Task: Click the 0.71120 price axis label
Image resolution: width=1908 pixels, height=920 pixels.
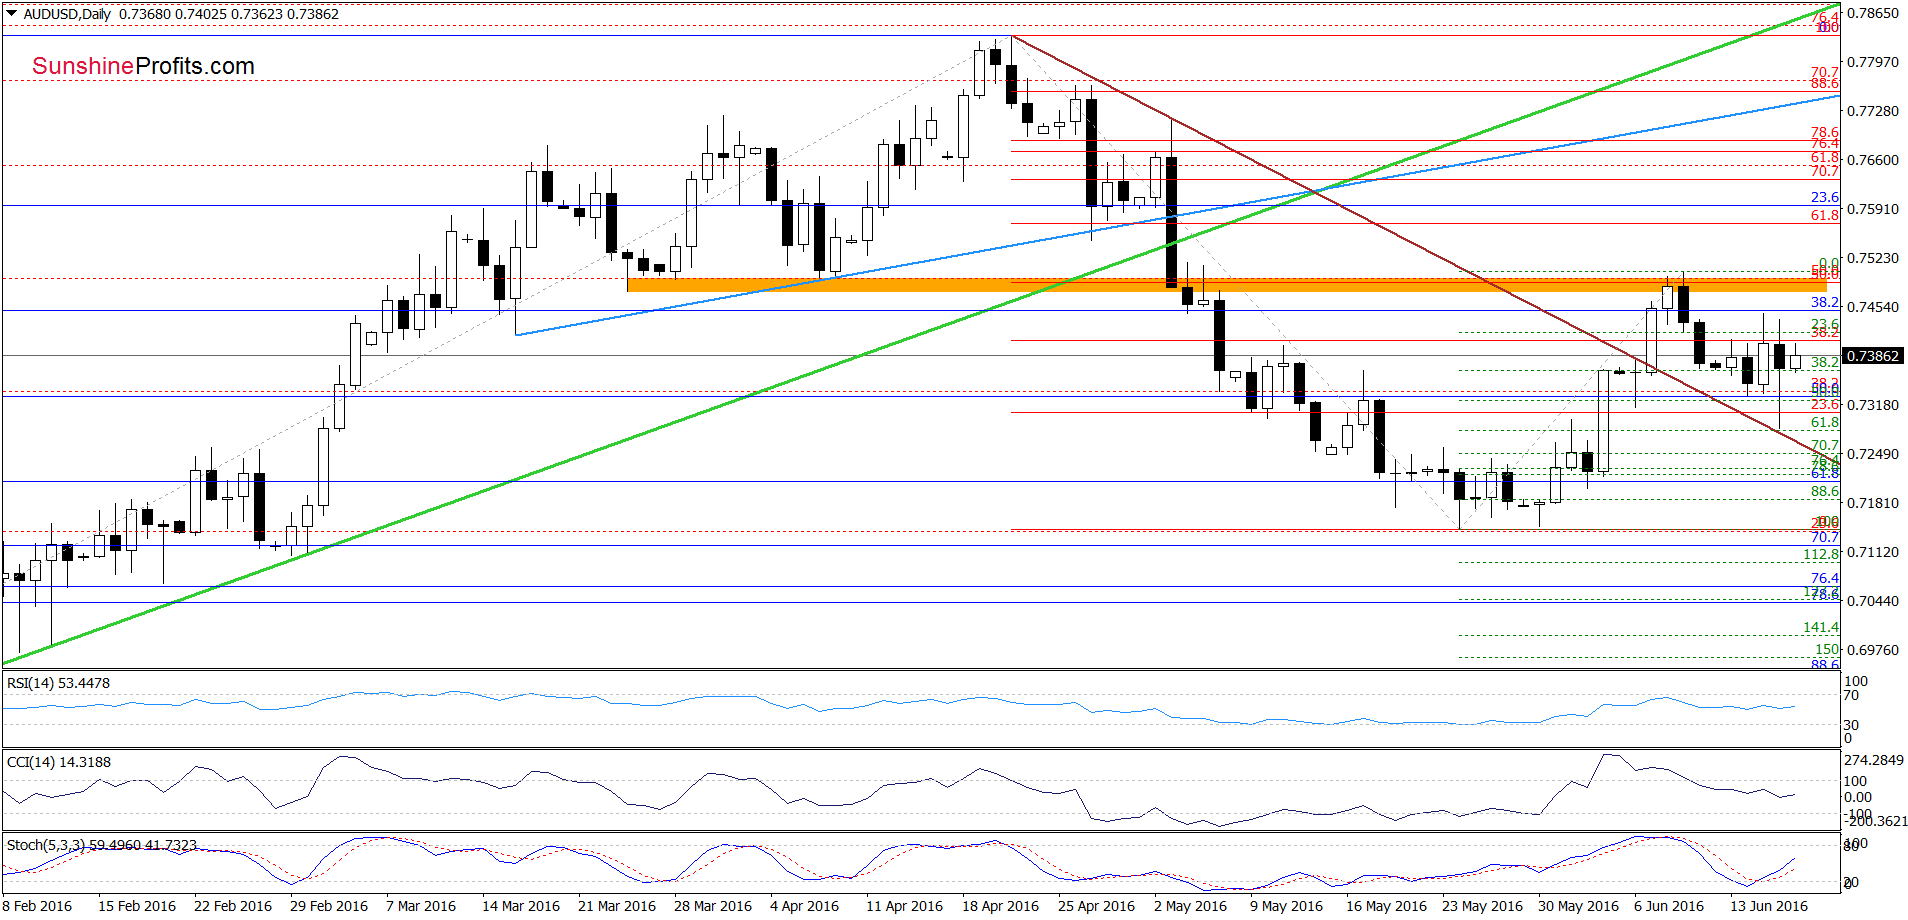Action: pos(1873,552)
